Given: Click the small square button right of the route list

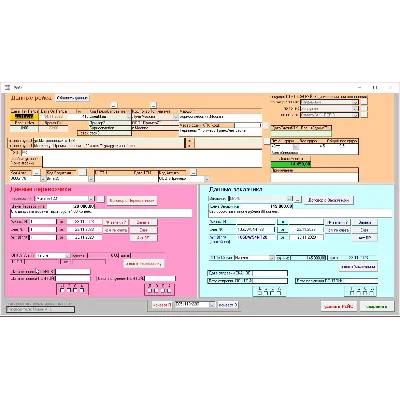Looking at the screenshot, I should (x=267, y=141).
